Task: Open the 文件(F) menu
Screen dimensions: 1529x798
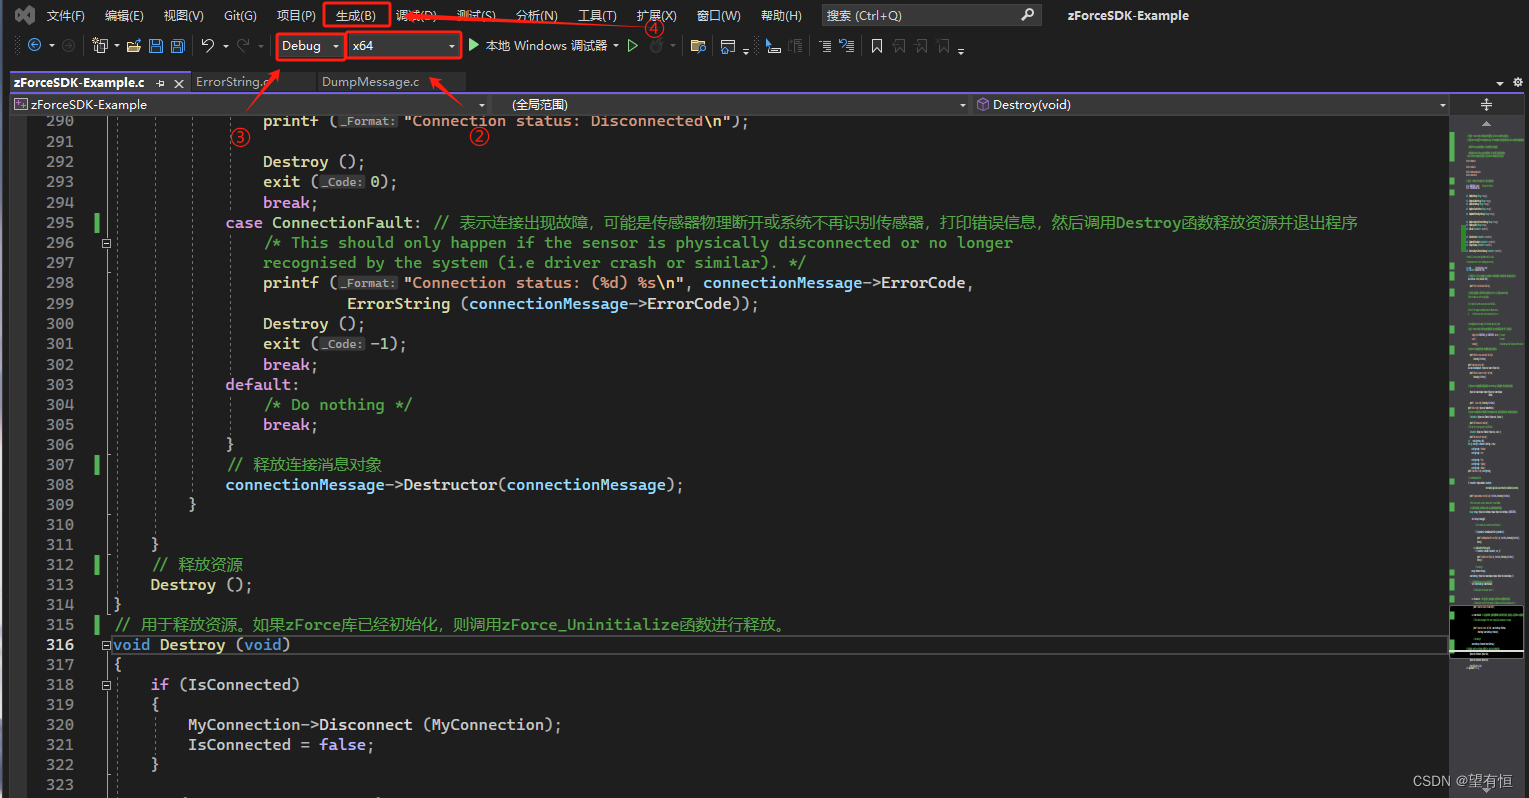Action: (x=66, y=15)
